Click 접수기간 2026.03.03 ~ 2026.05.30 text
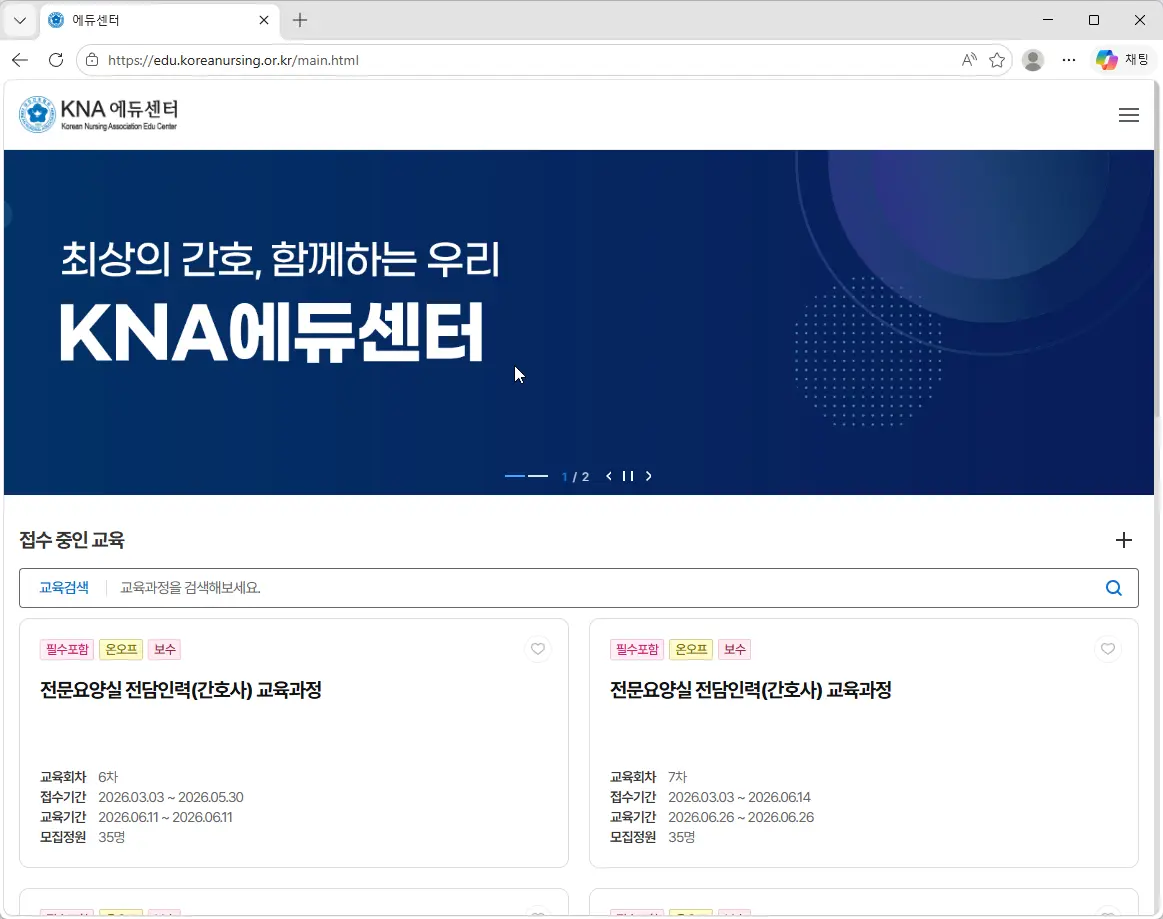1163x919 pixels. point(142,797)
